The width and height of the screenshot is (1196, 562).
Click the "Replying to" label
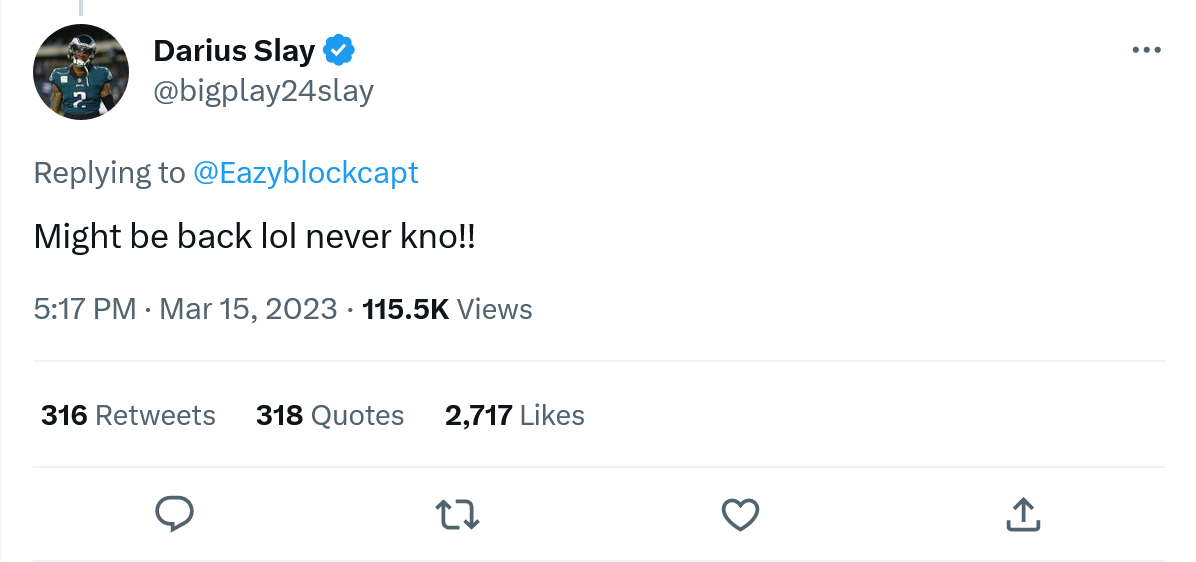click(x=109, y=173)
